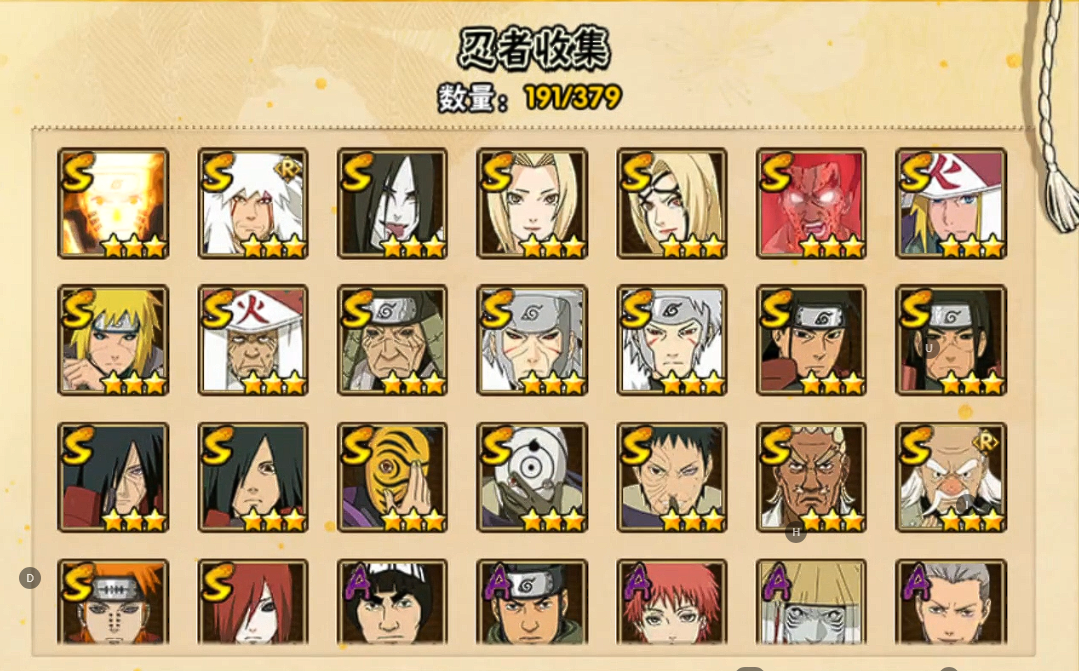Pick the blonde Hokage-hat Minato card
The width and height of the screenshot is (1079, 671).
click(x=951, y=203)
